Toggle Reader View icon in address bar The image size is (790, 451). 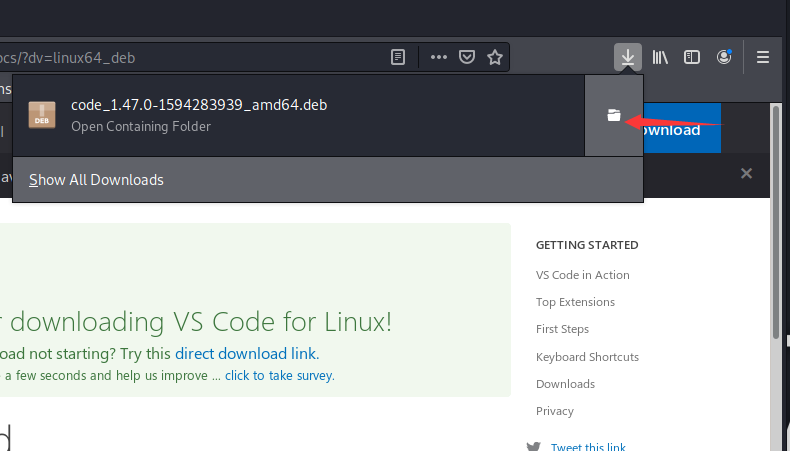coord(398,57)
